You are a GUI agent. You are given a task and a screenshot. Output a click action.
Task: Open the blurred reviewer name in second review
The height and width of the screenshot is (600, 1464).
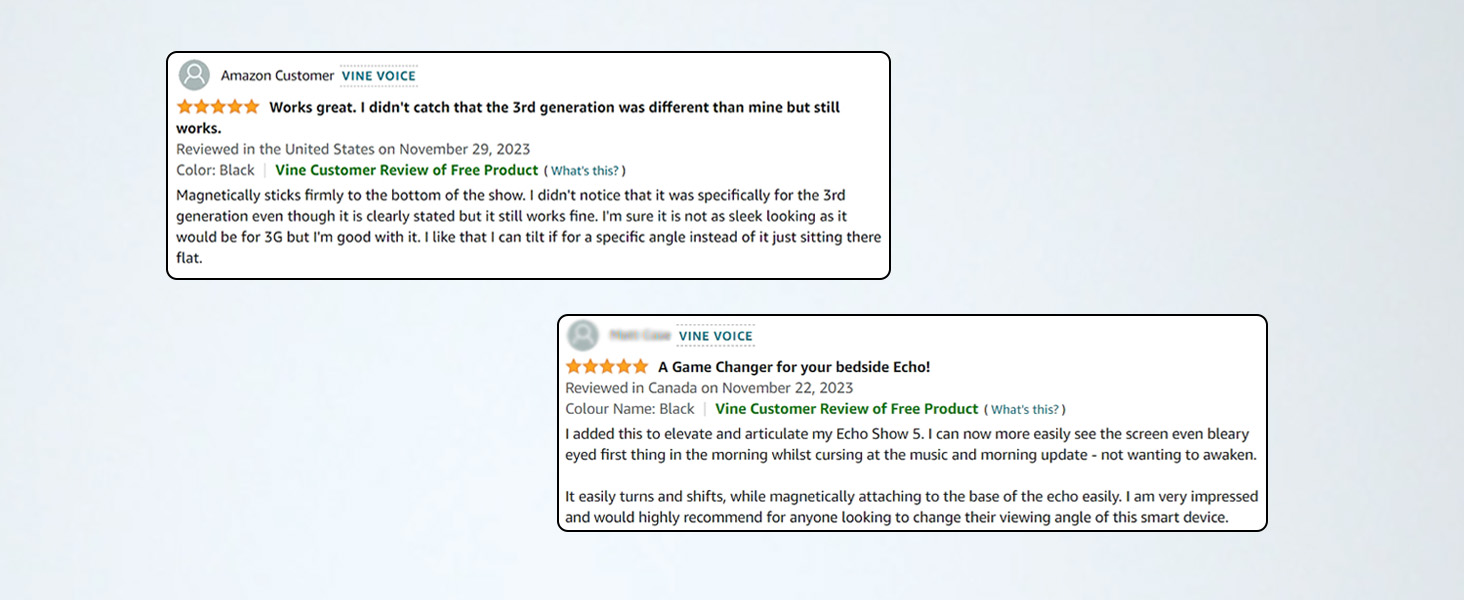tap(639, 335)
